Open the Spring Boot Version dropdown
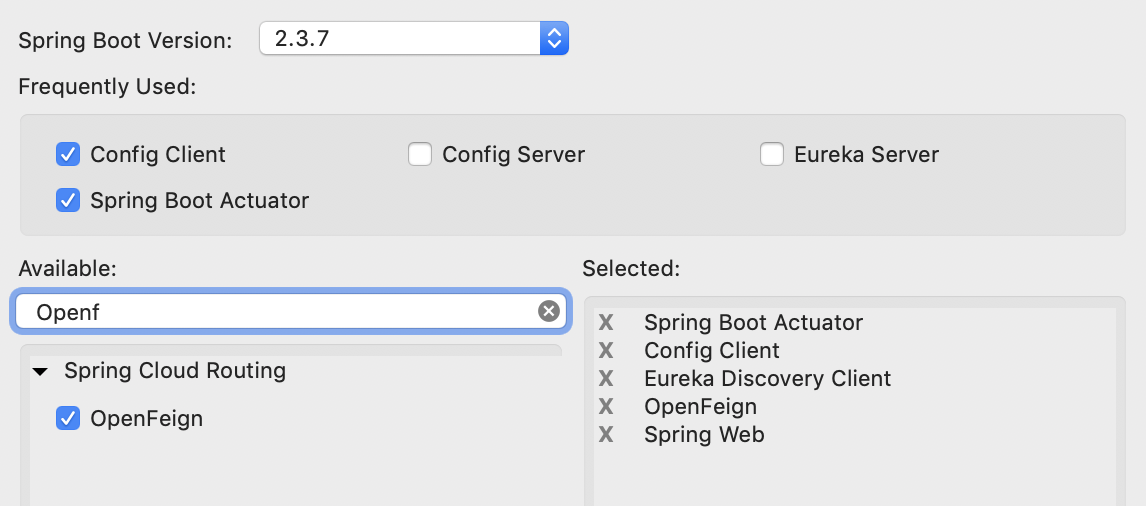The width and height of the screenshot is (1146, 506). click(553, 40)
